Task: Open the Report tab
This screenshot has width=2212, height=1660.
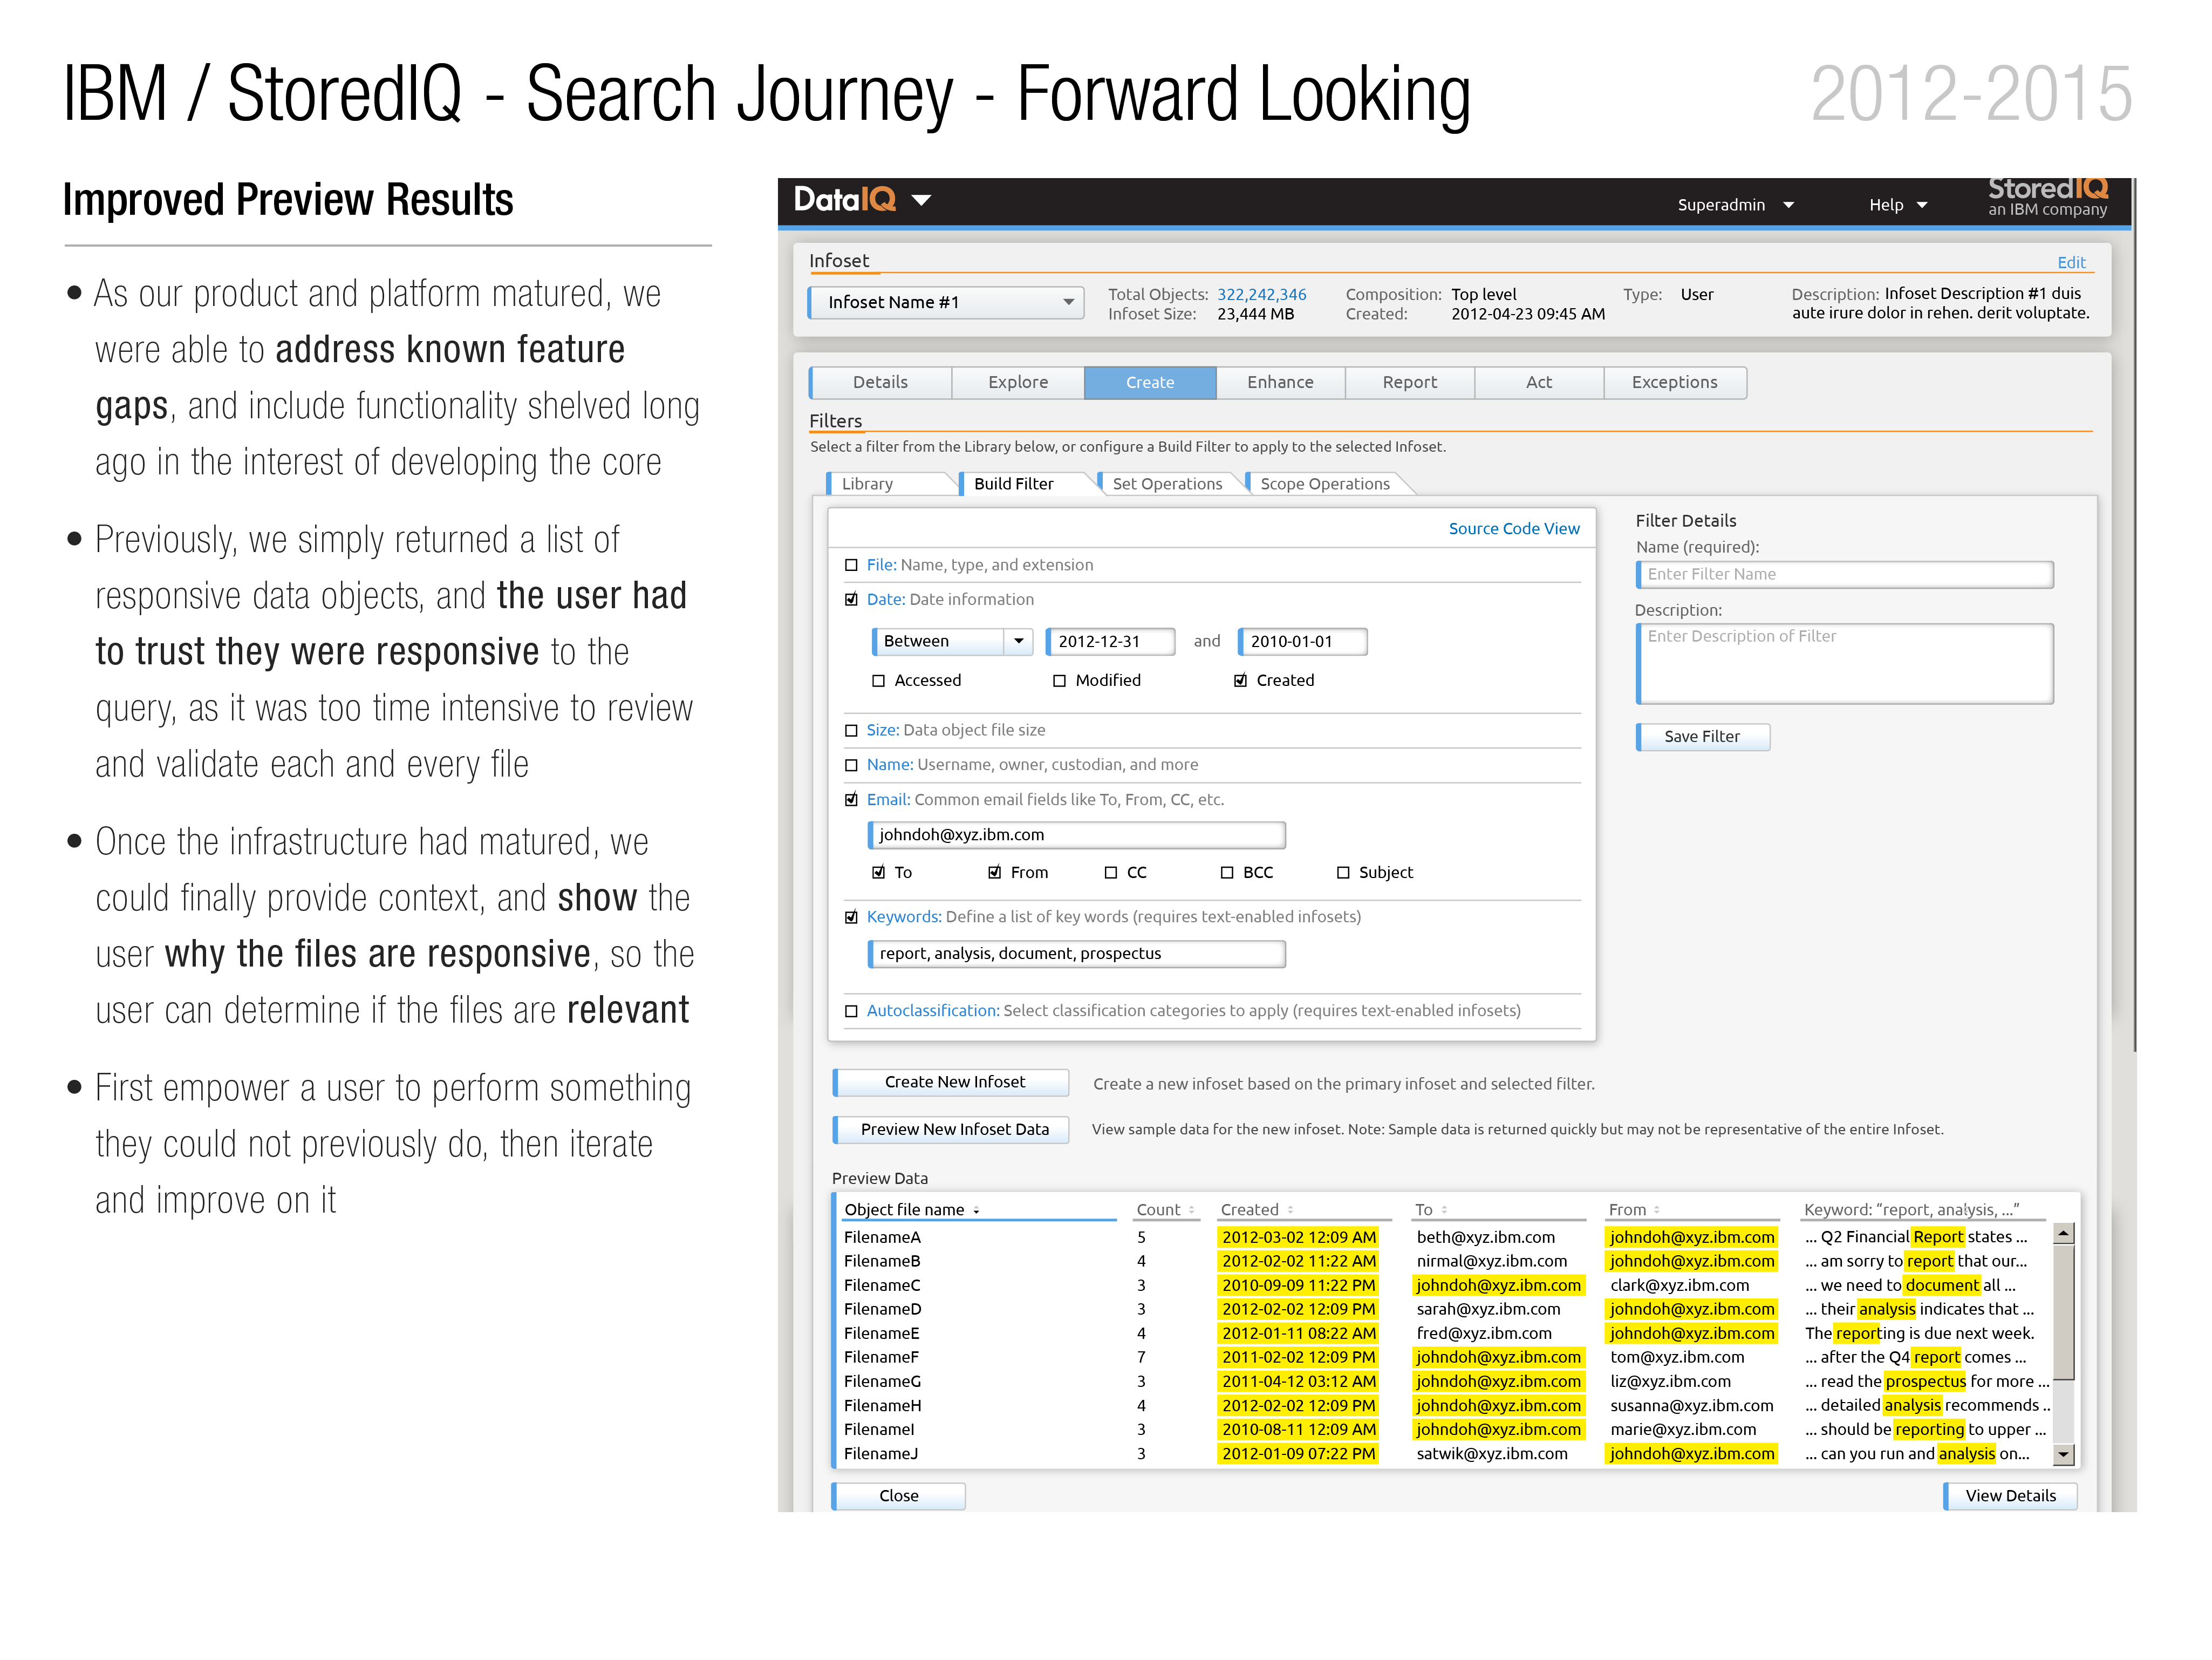Action: (1409, 382)
